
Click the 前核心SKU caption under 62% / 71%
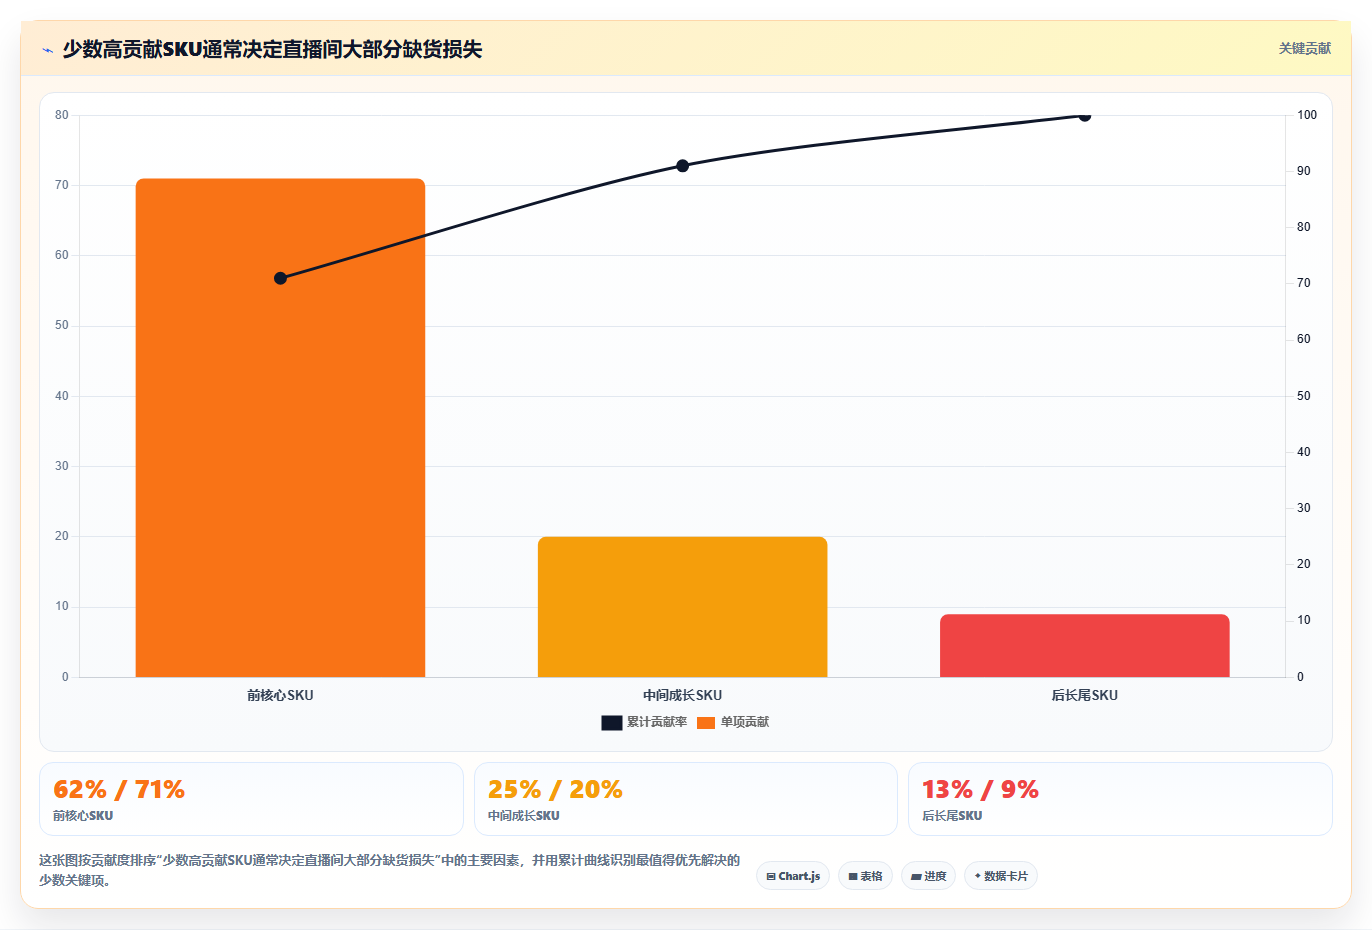click(x=83, y=816)
